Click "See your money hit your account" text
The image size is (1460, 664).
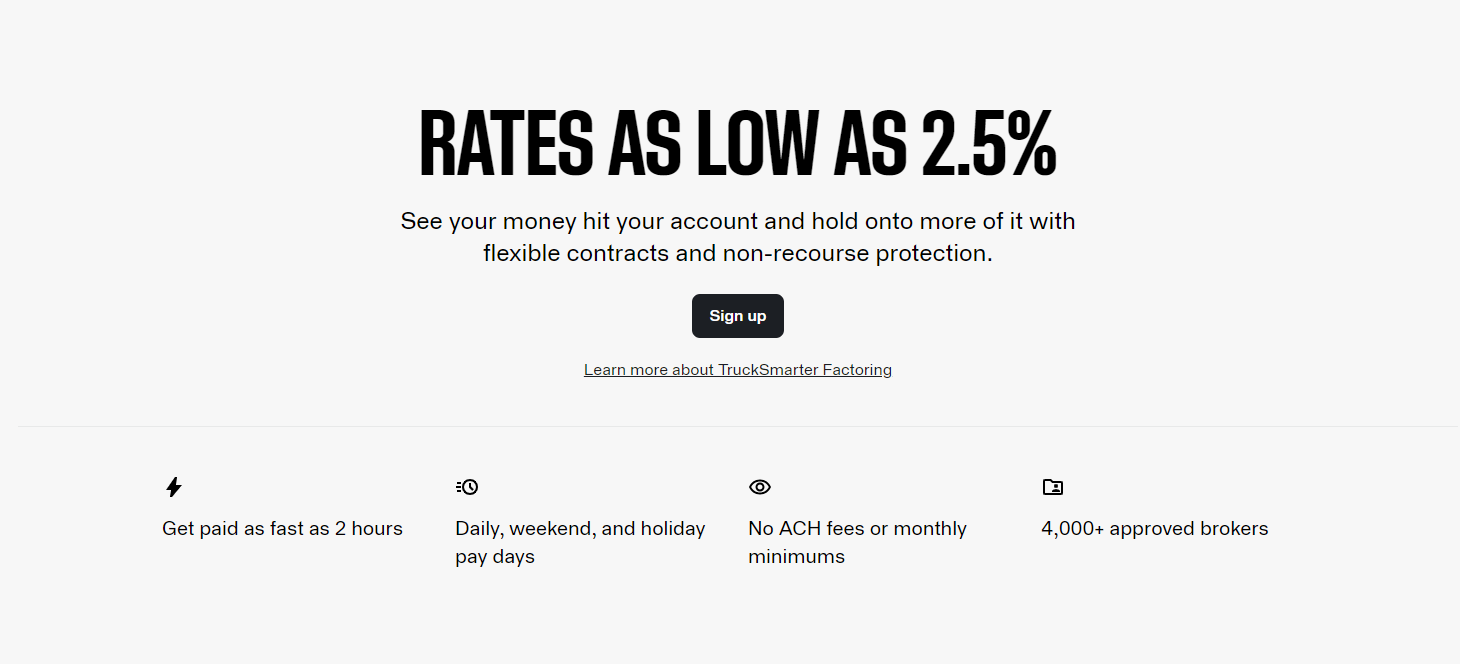click(567, 221)
